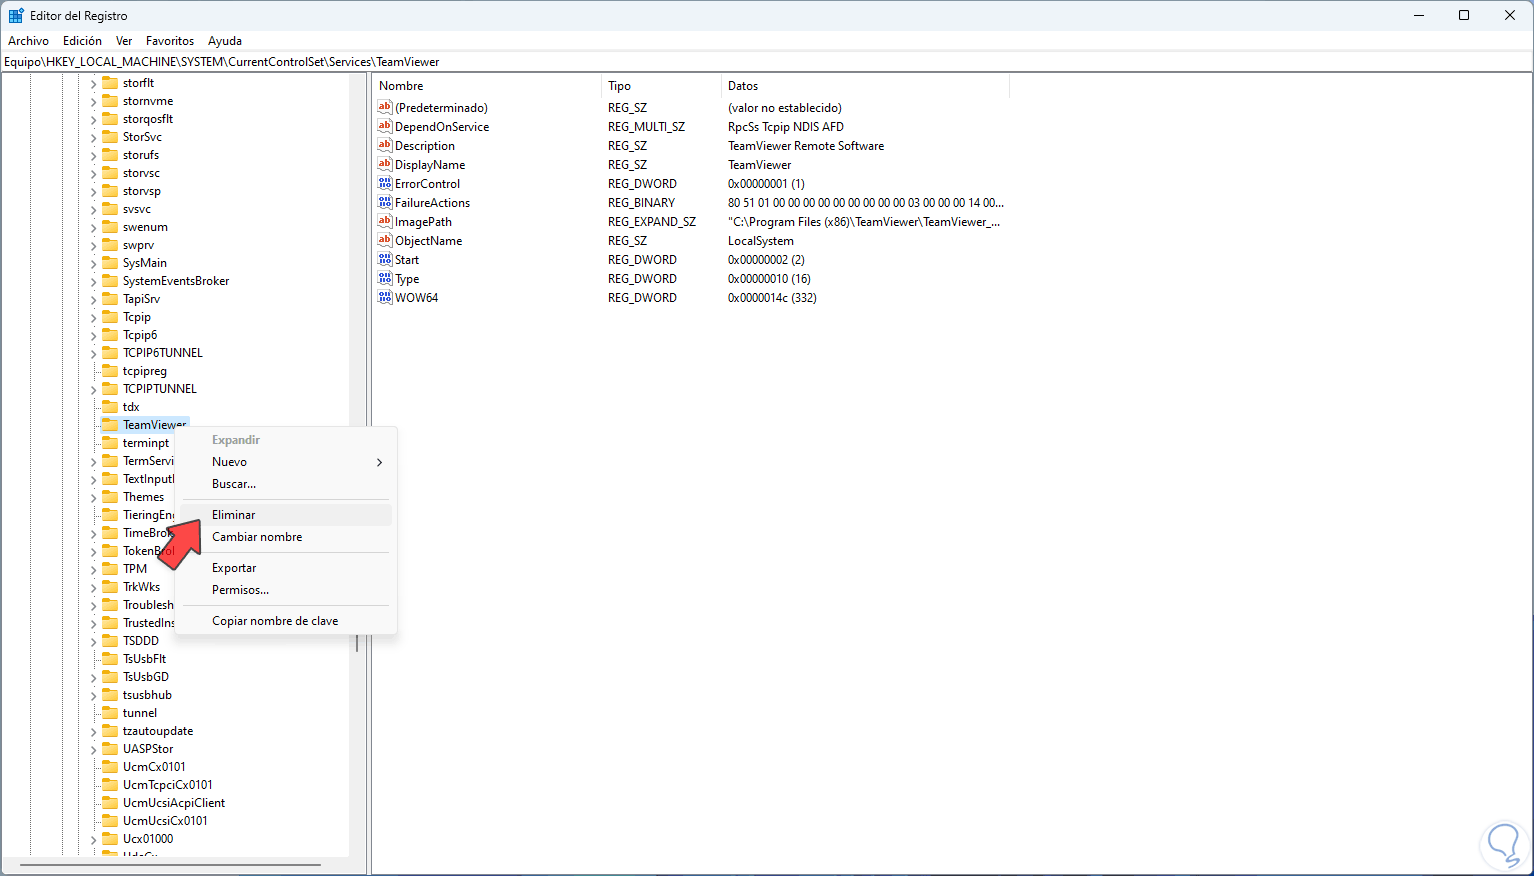The image size is (1534, 876).
Task: Select the UcmUcsiAcpiClient key
Action: coord(174,803)
